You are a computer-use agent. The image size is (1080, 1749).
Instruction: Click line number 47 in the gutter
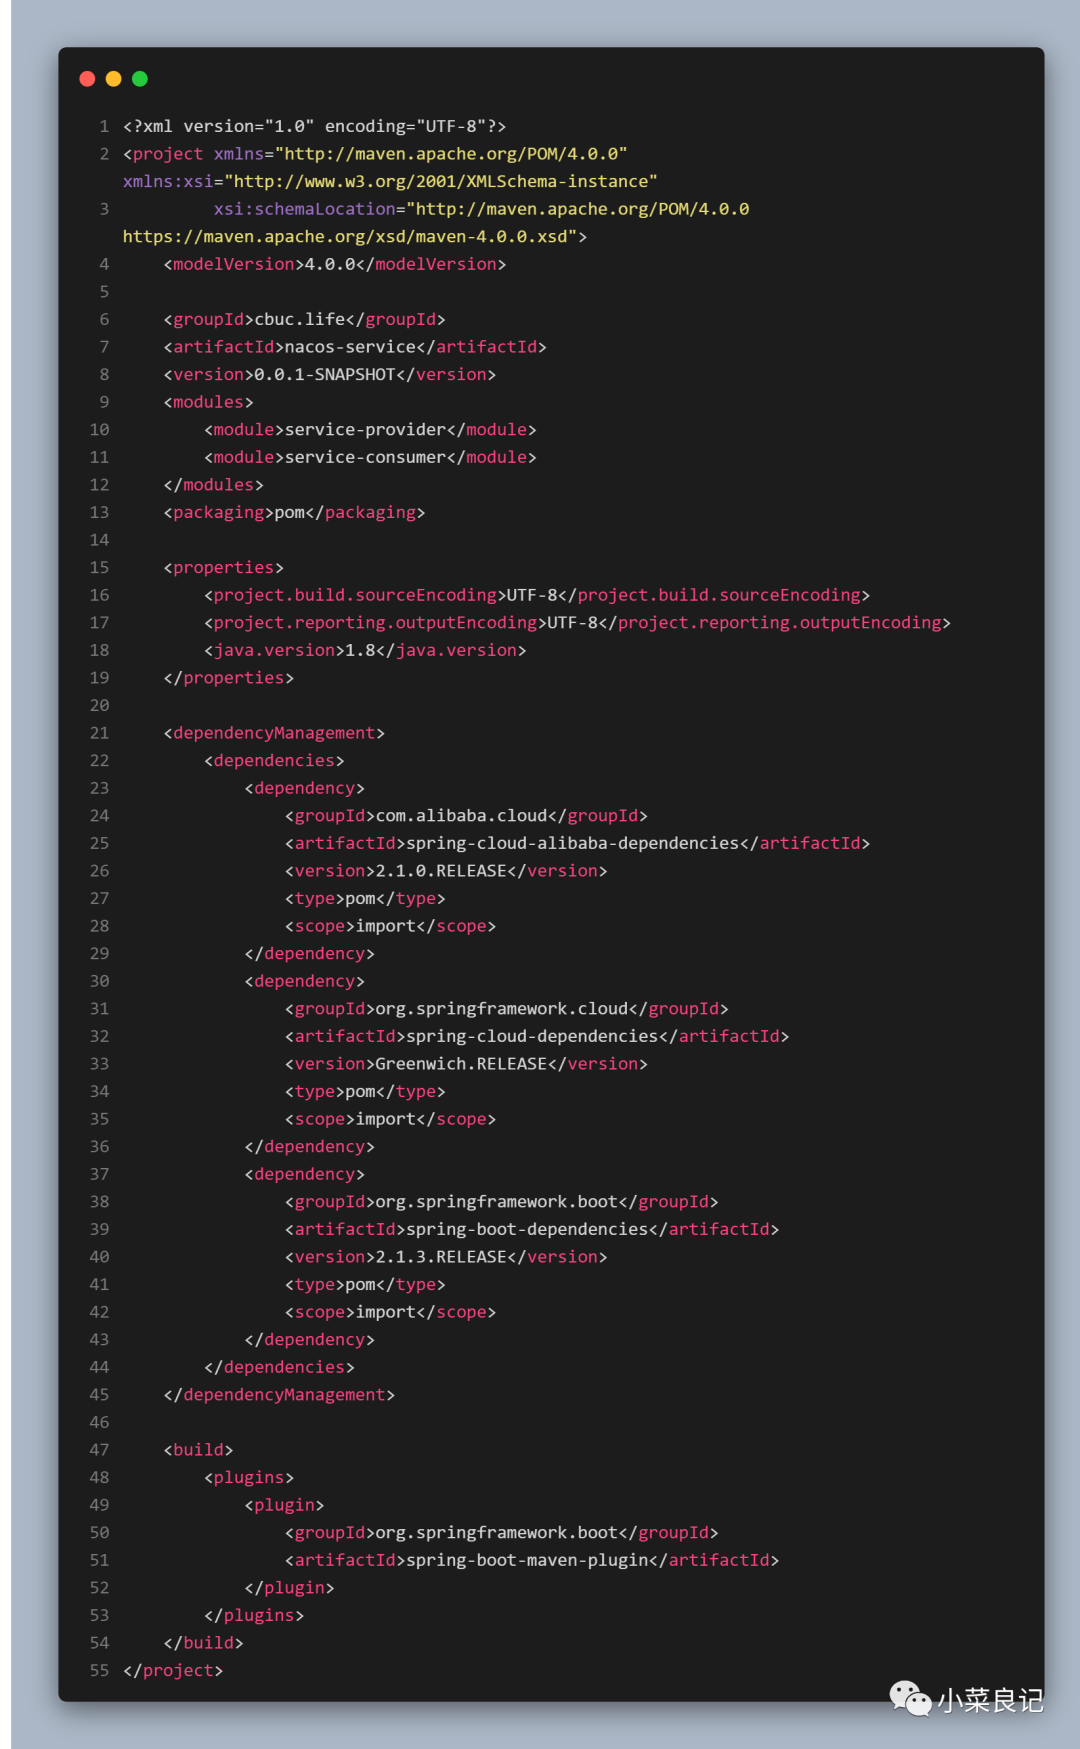pyautogui.click(x=99, y=1450)
